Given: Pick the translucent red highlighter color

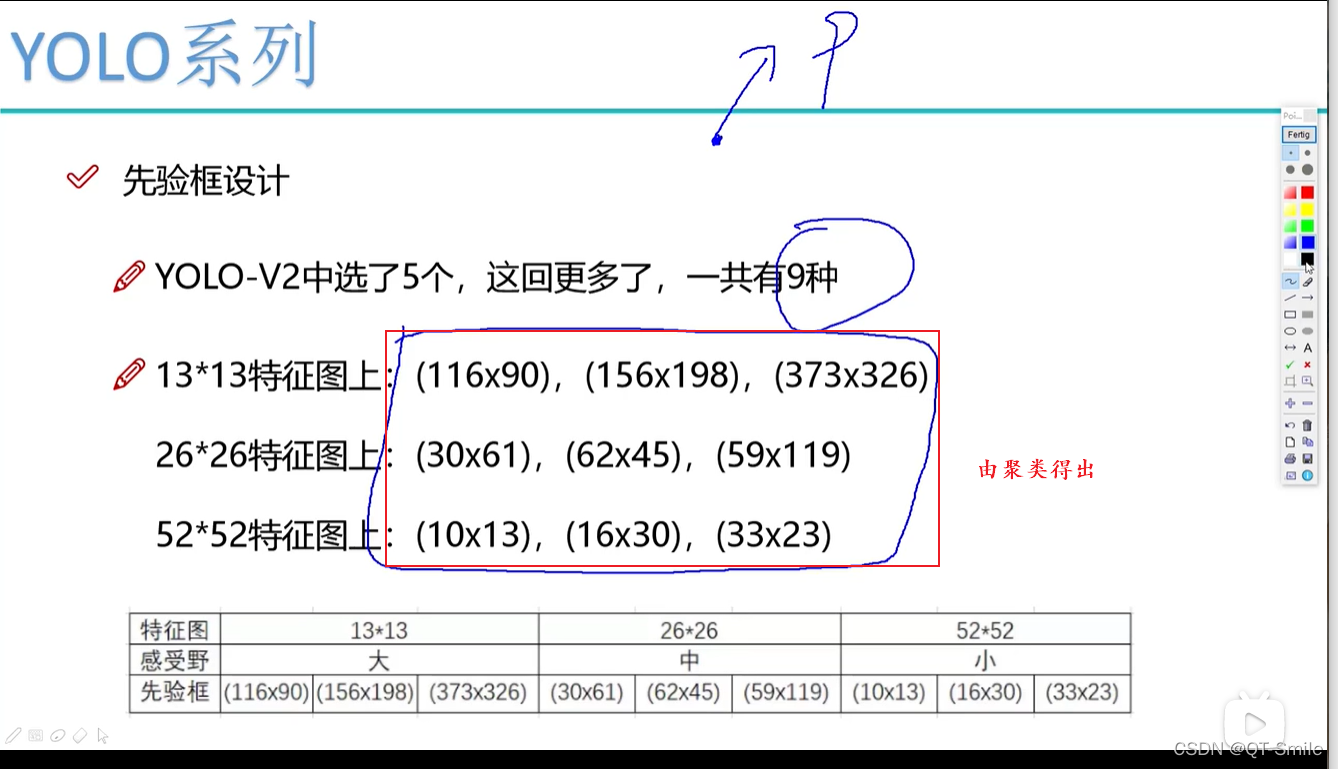Looking at the screenshot, I should point(1290,192).
